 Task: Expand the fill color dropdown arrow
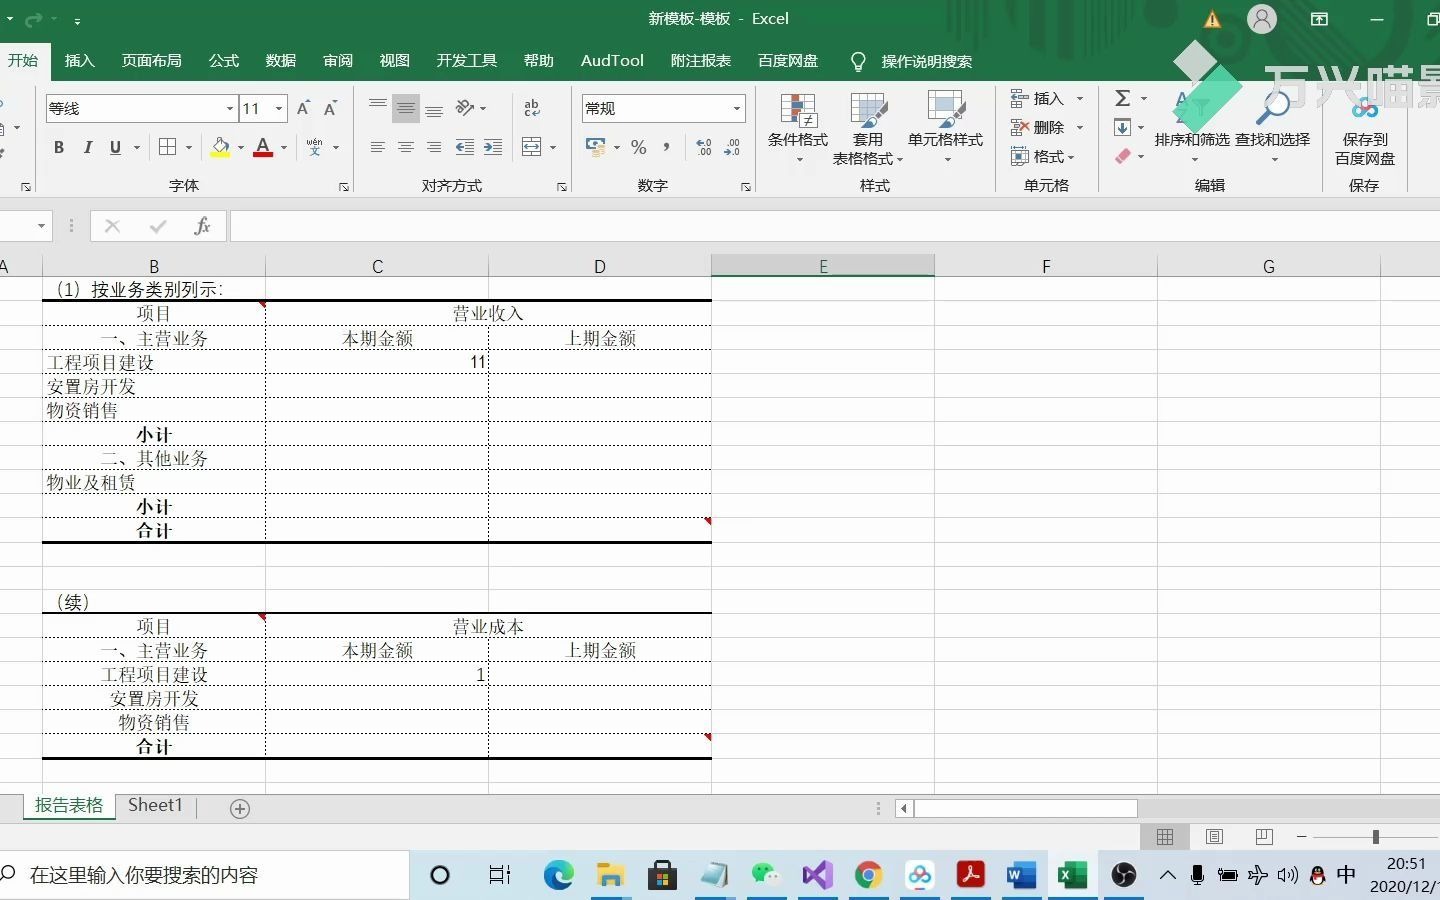click(x=241, y=147)
